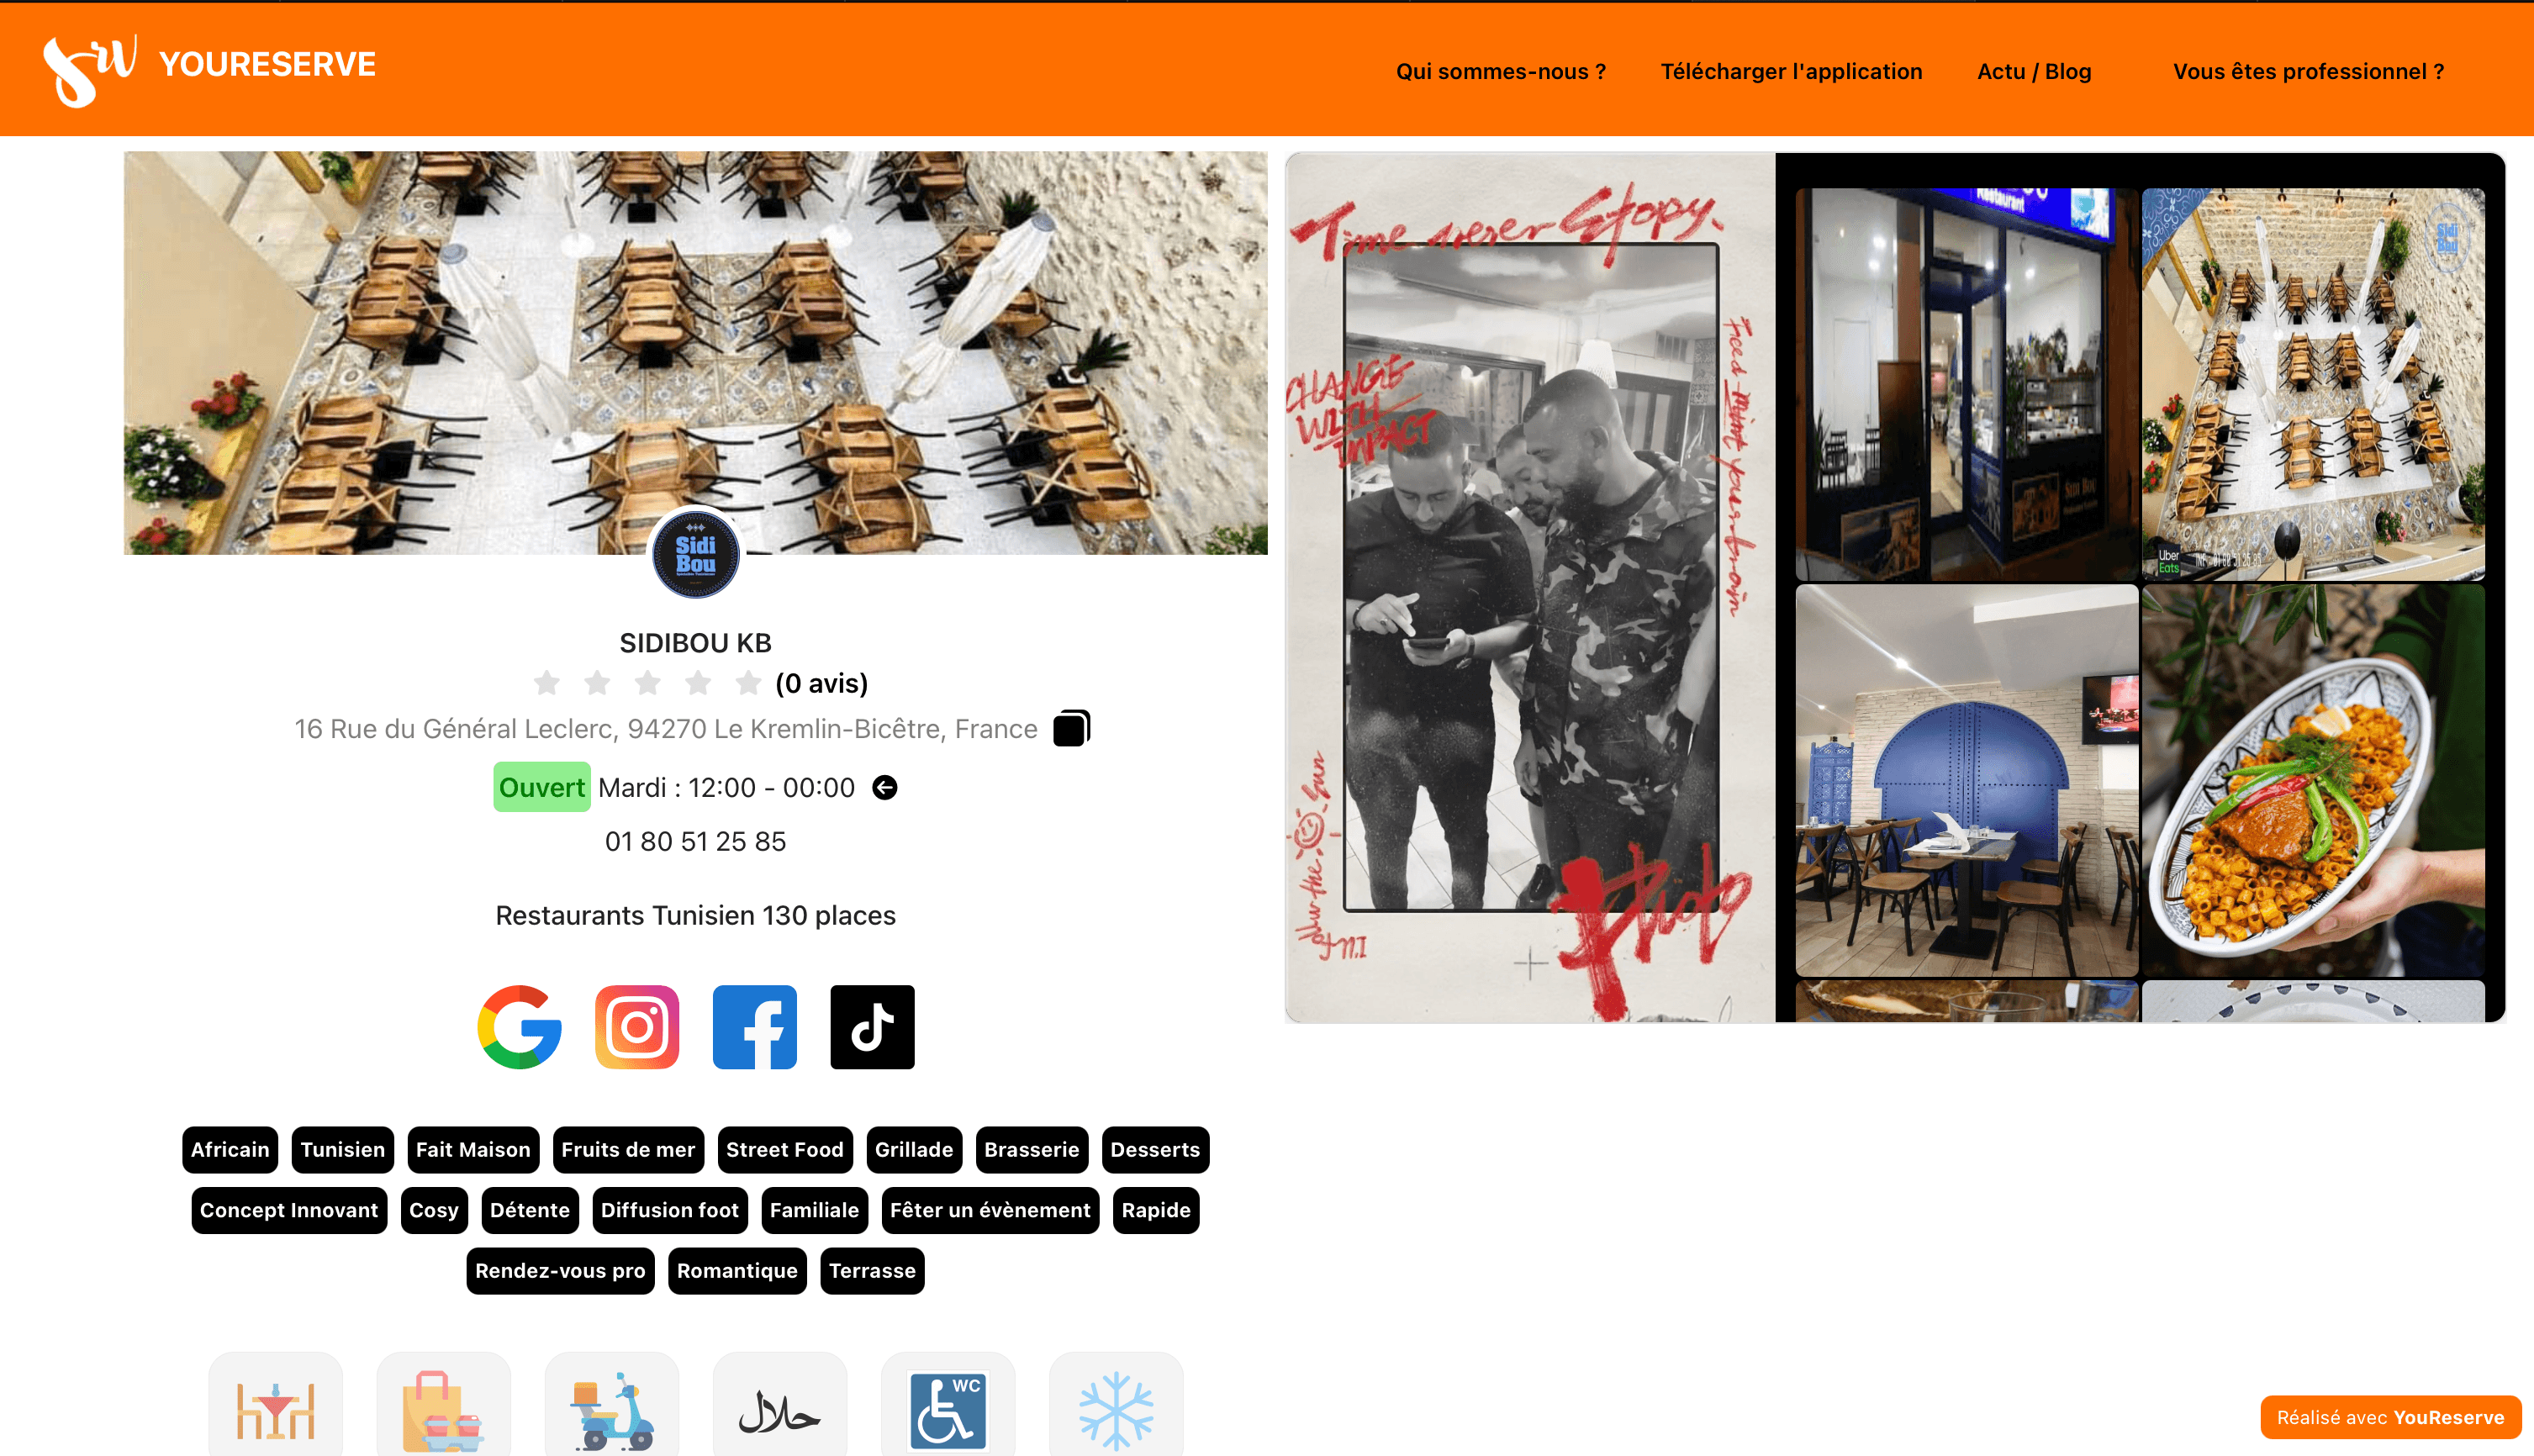Click the takeaway bag icon
2534x1456 pixels.
[443, 1411]
